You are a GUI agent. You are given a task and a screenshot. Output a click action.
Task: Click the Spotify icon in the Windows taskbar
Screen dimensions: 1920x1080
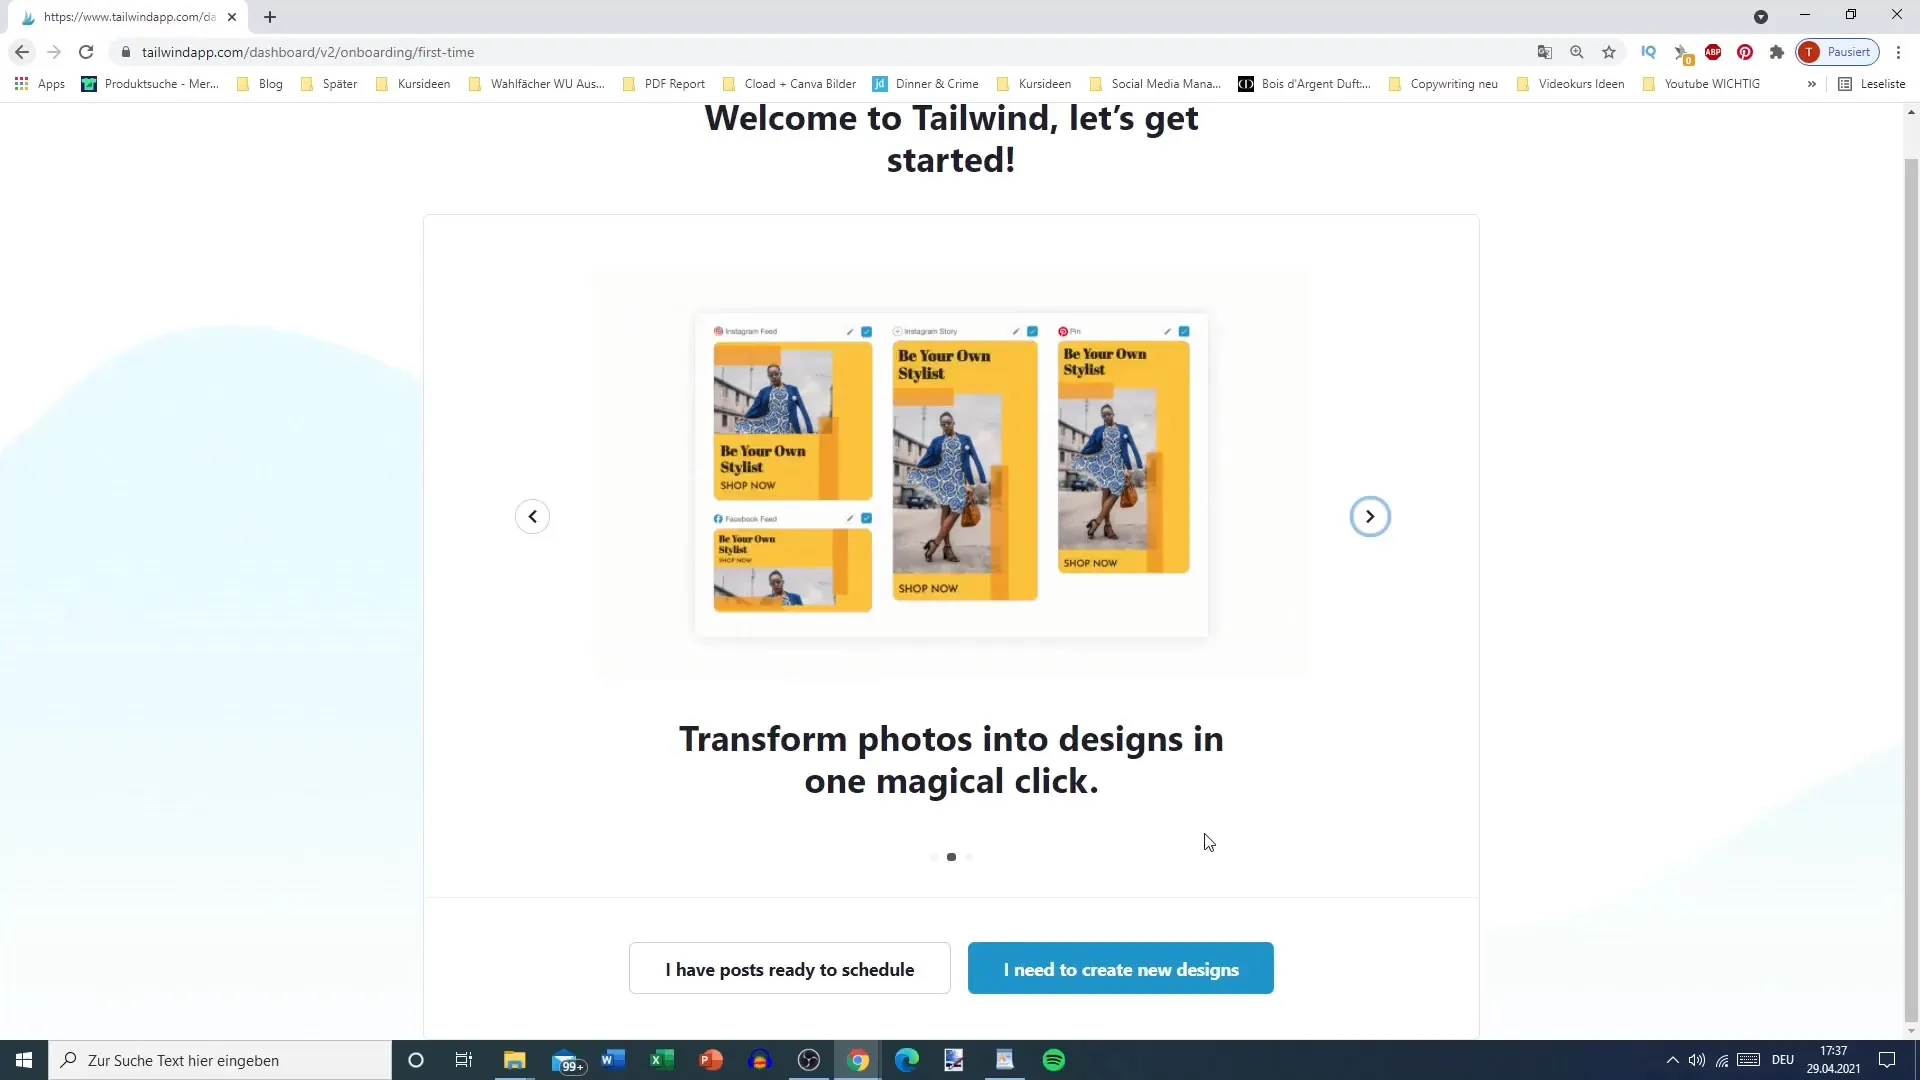pos(1056,1059)
